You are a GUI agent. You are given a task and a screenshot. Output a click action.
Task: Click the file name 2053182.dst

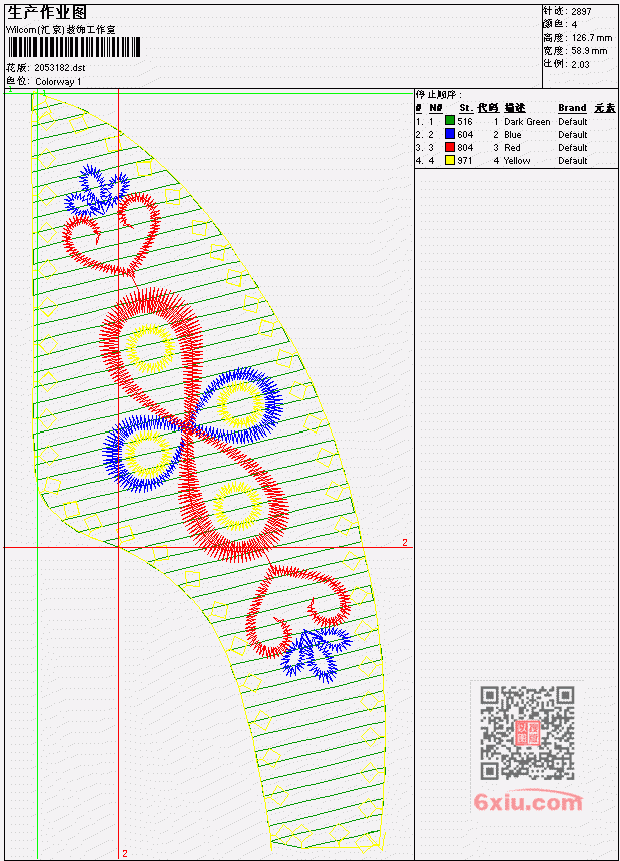click(x=59, y=68)
